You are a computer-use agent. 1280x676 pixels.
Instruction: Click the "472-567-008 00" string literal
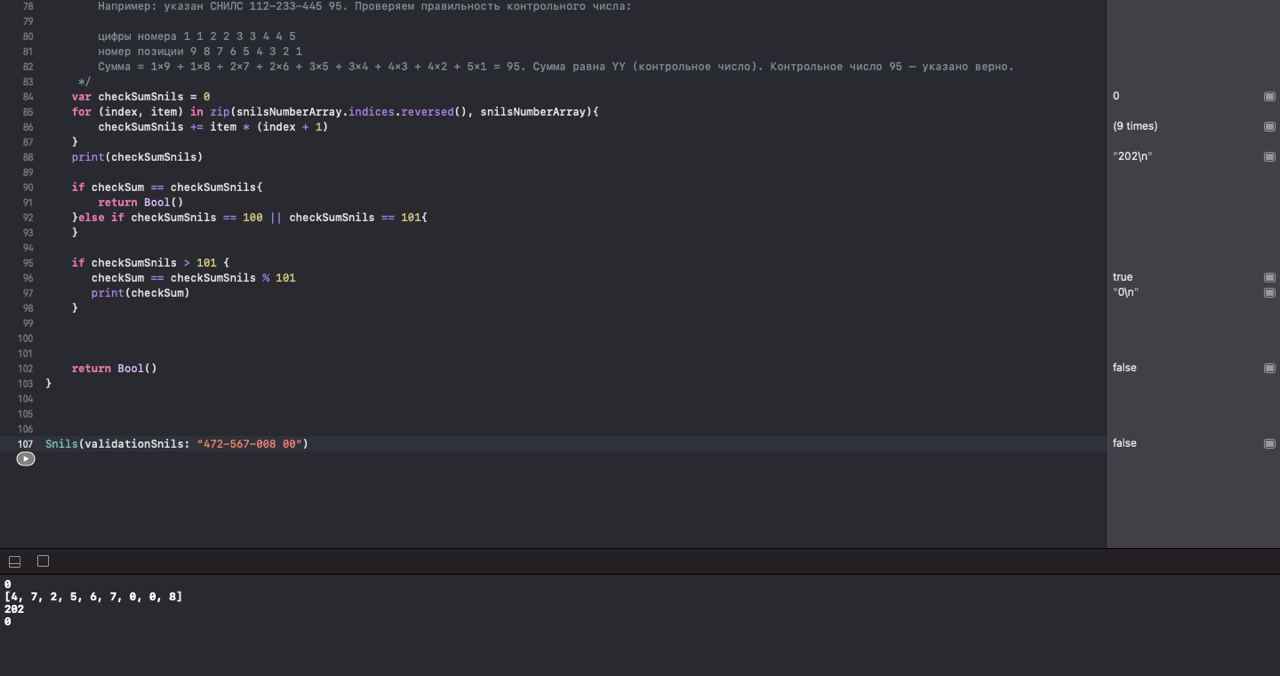point(250,444)
